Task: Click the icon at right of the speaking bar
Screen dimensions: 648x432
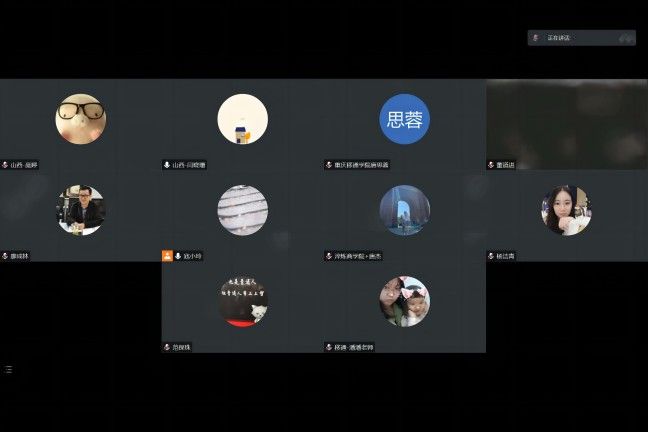Action: [x=626, y=38]
